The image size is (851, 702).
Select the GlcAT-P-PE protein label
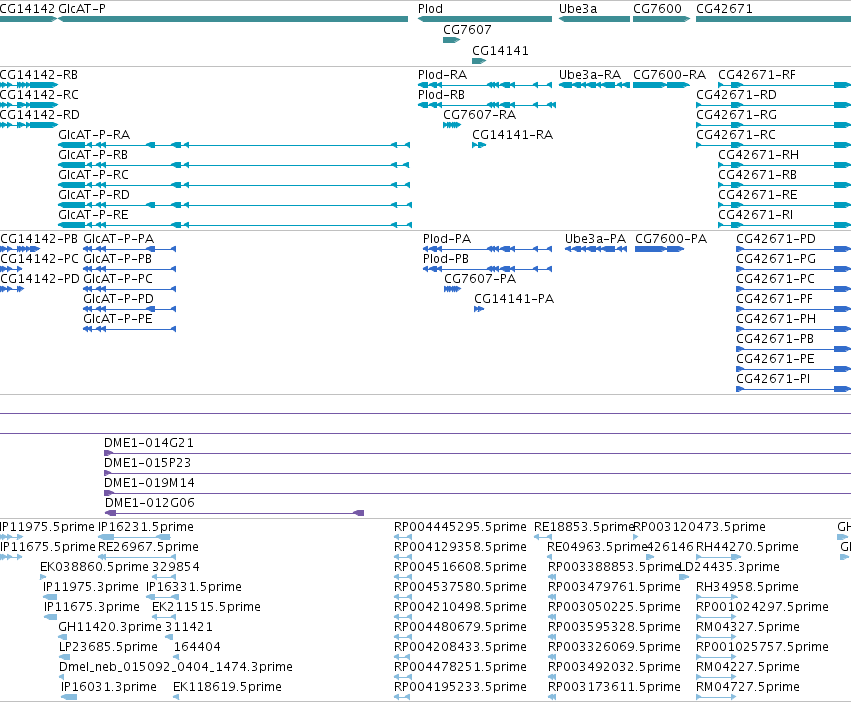118,318
